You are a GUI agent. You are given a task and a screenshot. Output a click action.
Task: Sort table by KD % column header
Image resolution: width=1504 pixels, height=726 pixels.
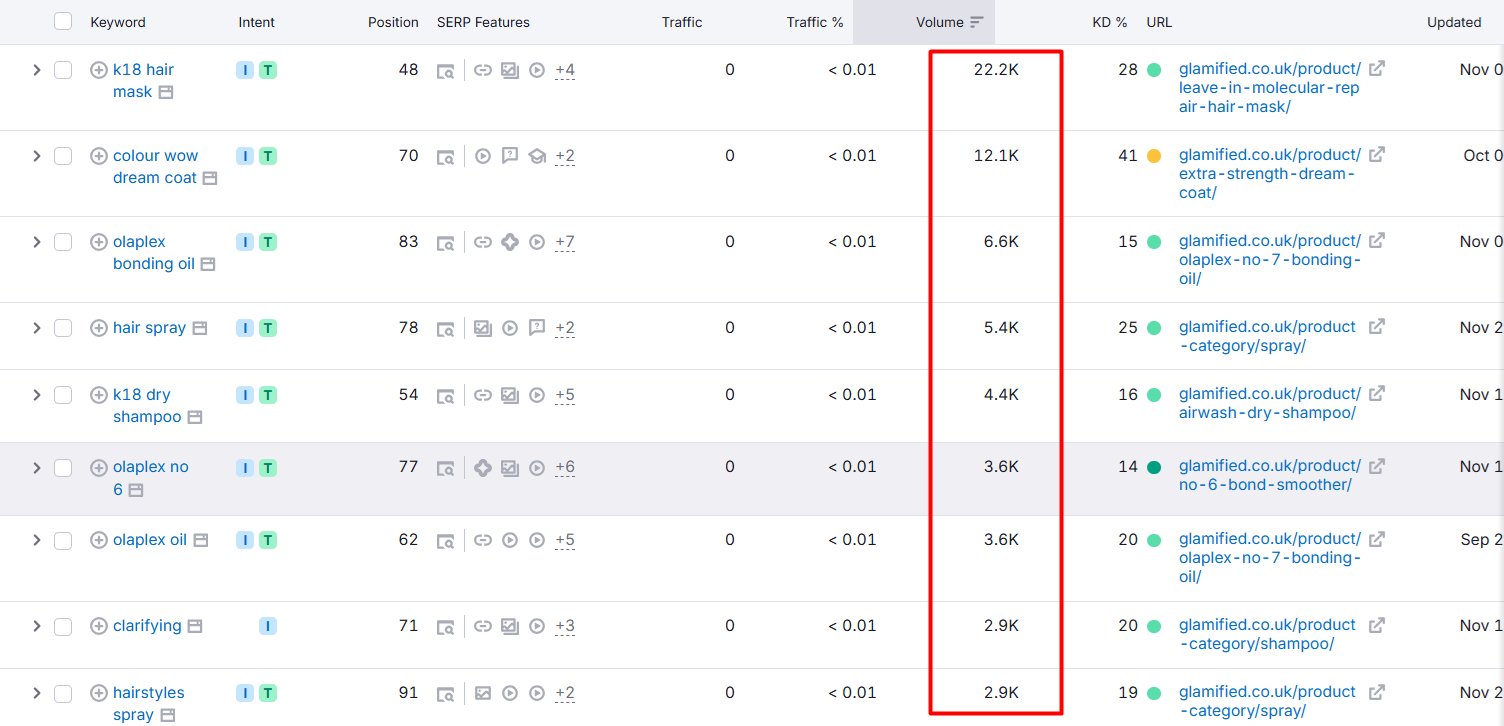point(1109,22)
